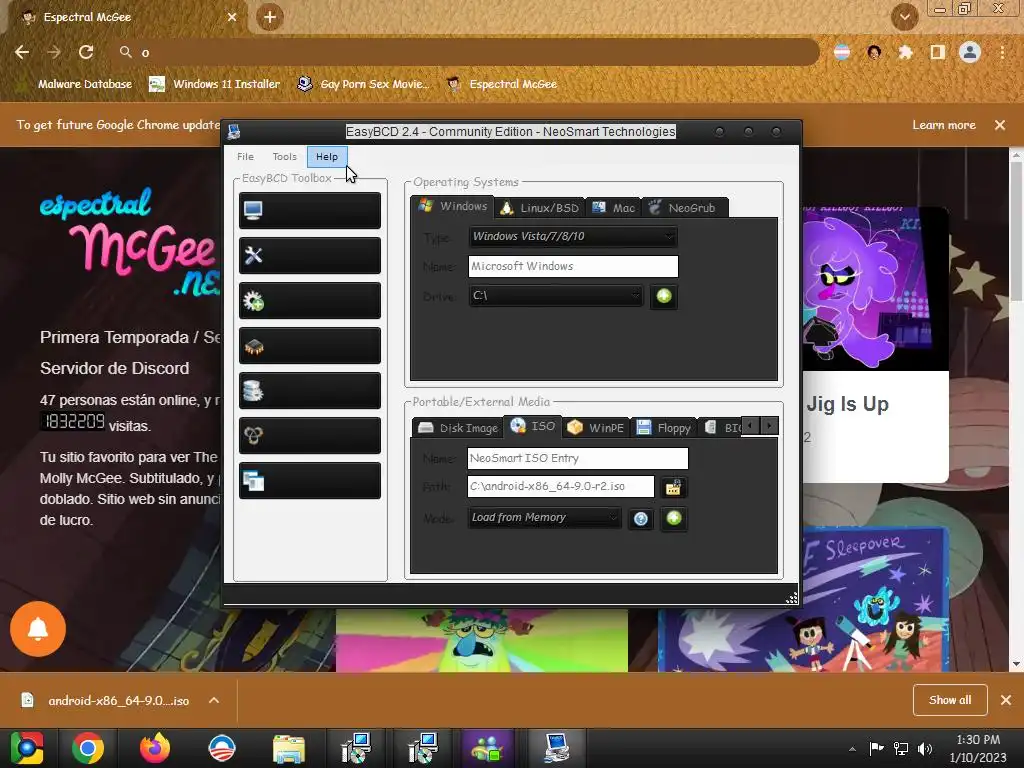Show hidden system tray icons
The height and width of the screenshot is (768, 1024).
(x=852, y=749)
